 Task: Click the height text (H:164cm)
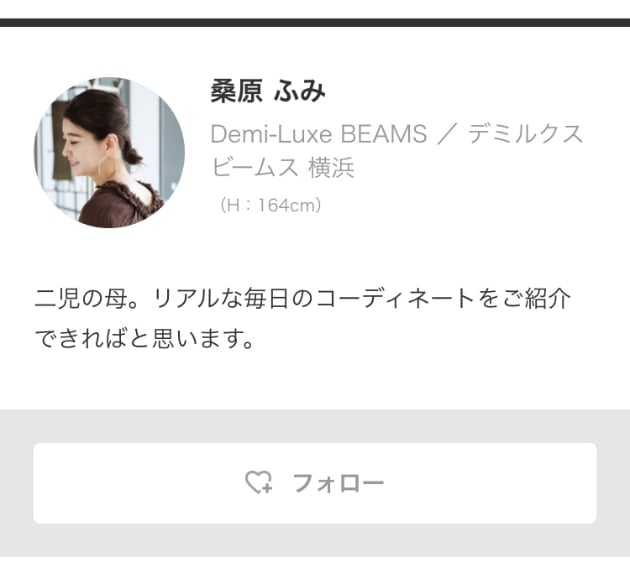point(270,205)
